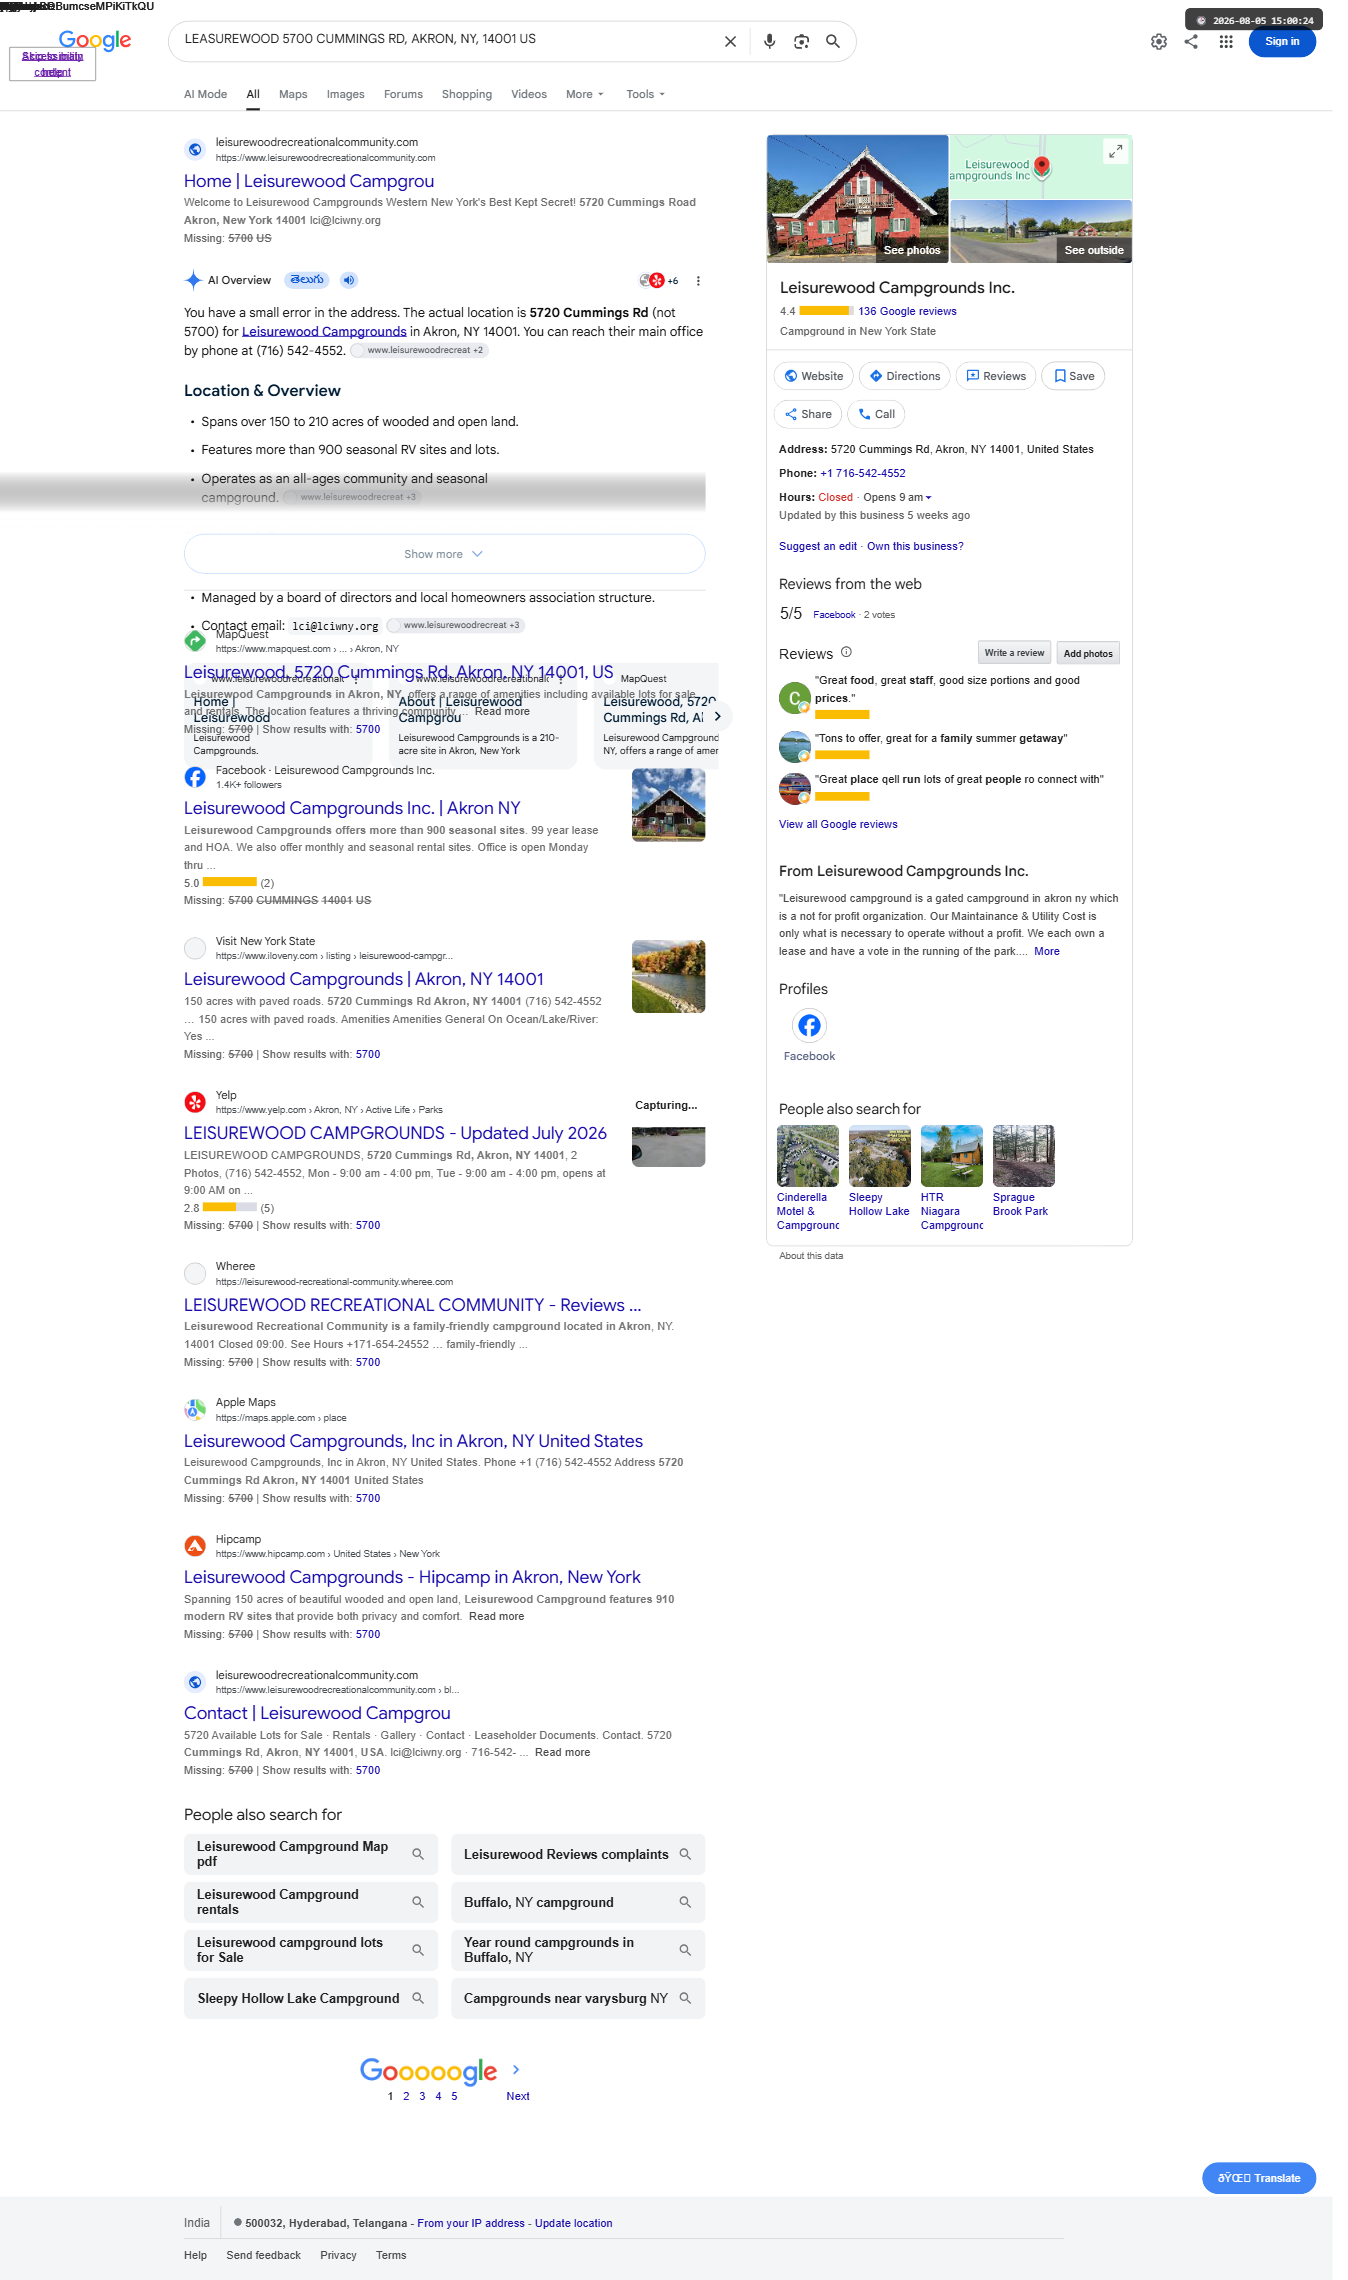Click the Share button in knowledge panel
The height and width of the screenshot is (2280, 1348).
pos(808,414)
